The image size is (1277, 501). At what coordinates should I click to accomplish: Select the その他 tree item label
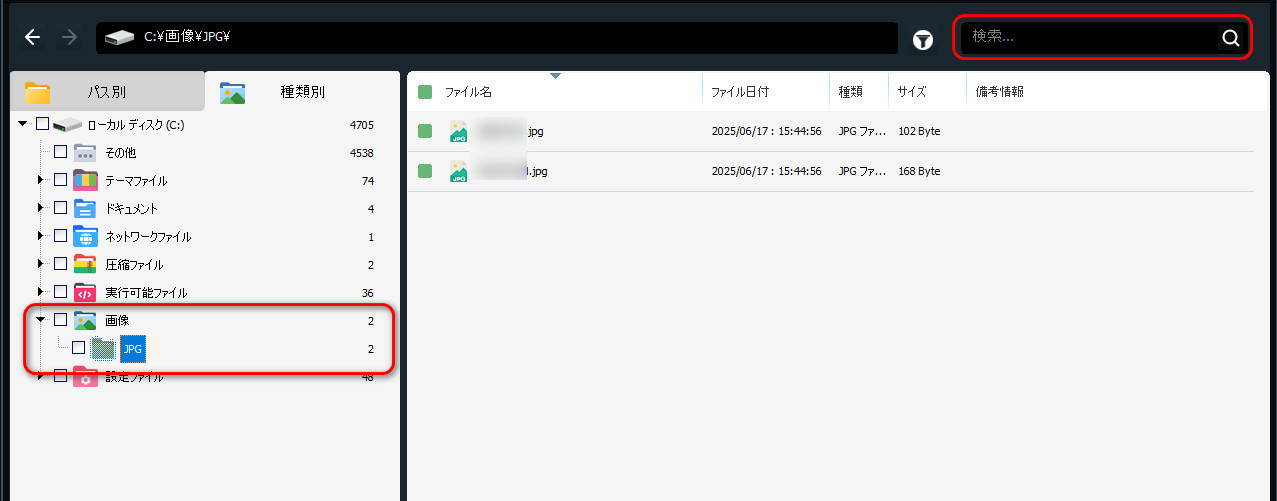[x=120, y=152]
